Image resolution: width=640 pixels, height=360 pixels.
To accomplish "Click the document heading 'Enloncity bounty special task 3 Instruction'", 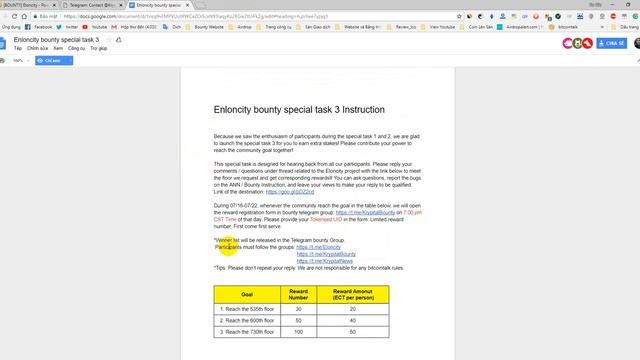I will click(299, 110).
